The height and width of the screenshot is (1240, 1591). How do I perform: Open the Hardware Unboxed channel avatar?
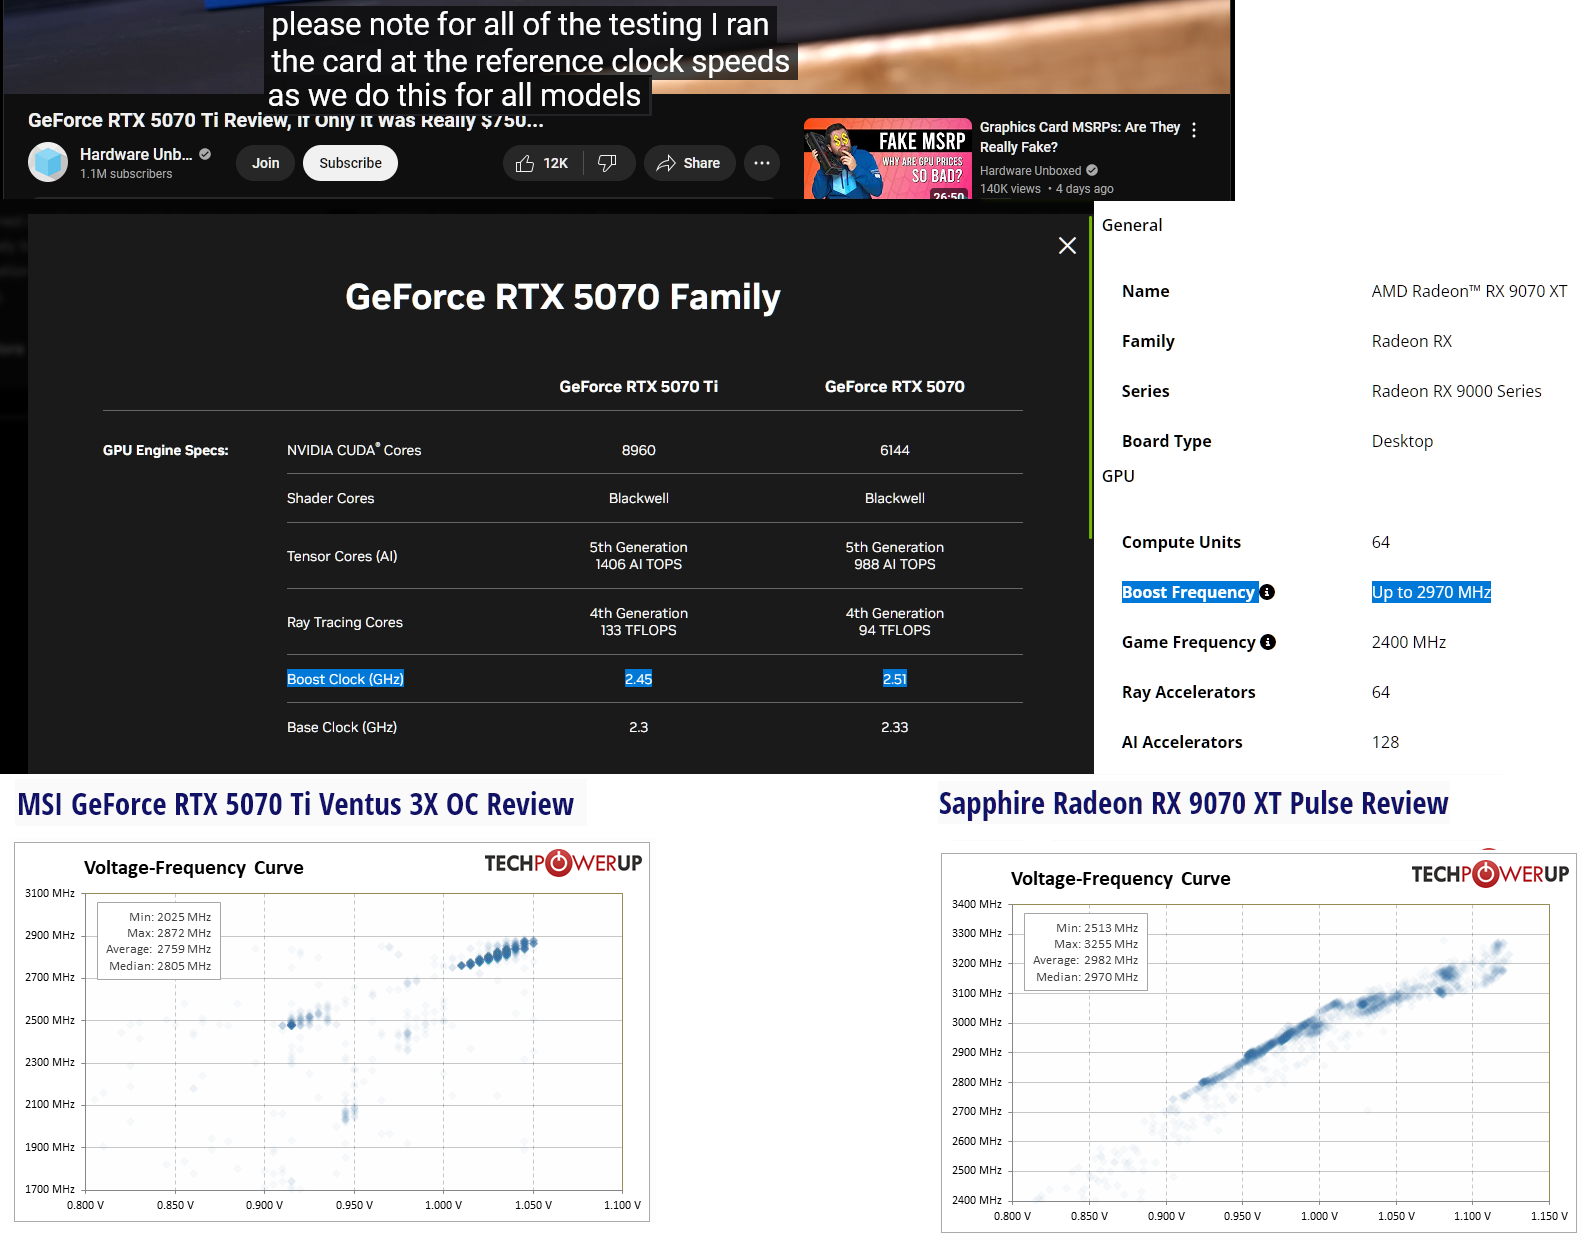point(48,163)
